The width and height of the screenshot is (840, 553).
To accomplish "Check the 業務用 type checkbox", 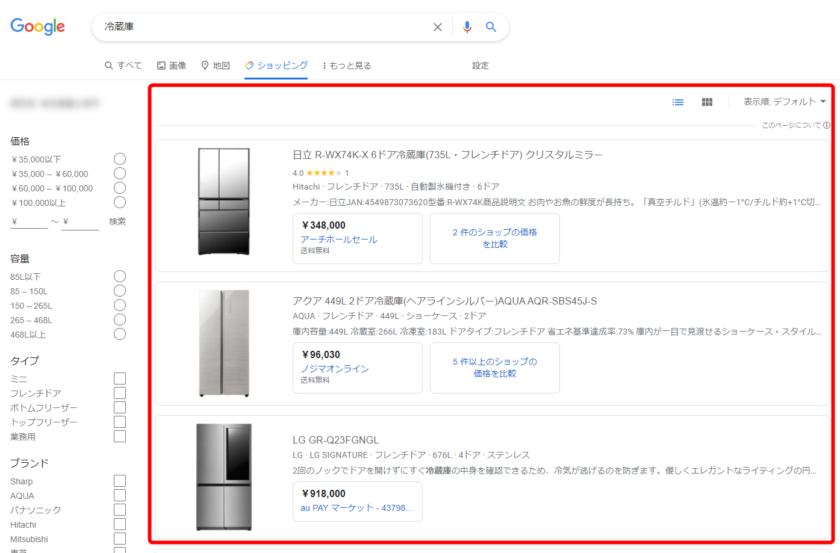I will point(120,437).
